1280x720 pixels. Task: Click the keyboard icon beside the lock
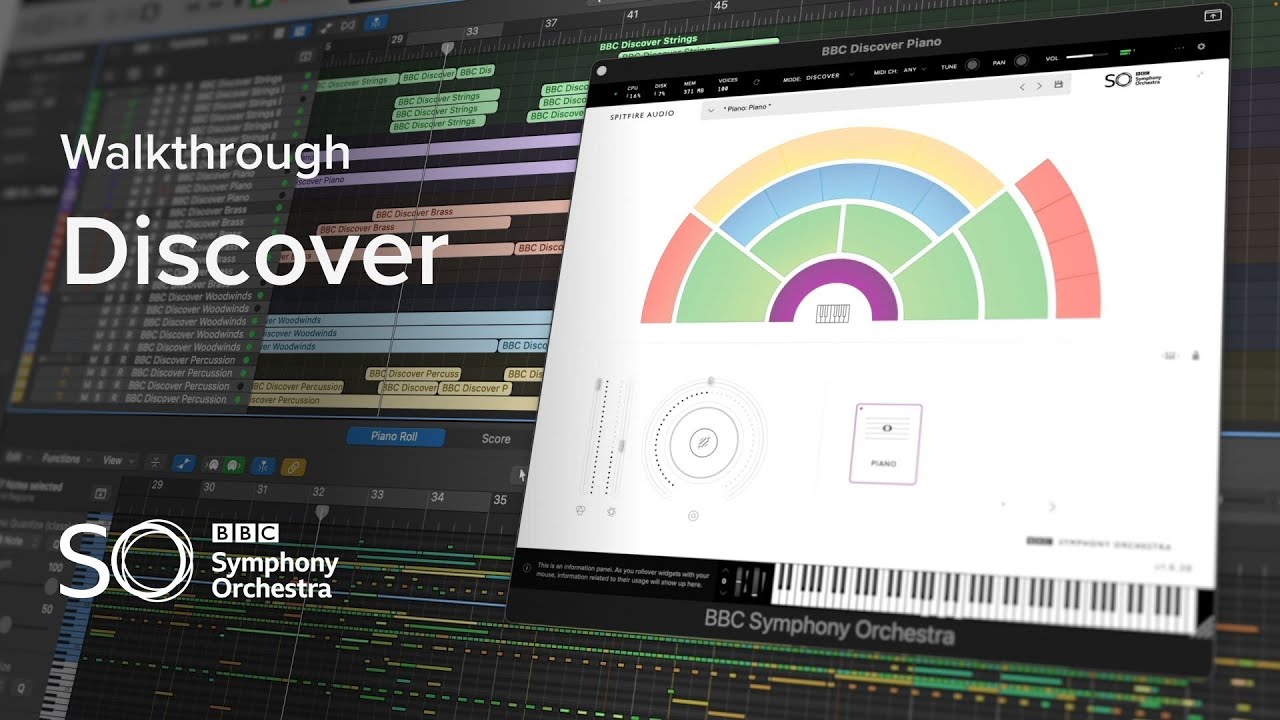point(1170,354)
